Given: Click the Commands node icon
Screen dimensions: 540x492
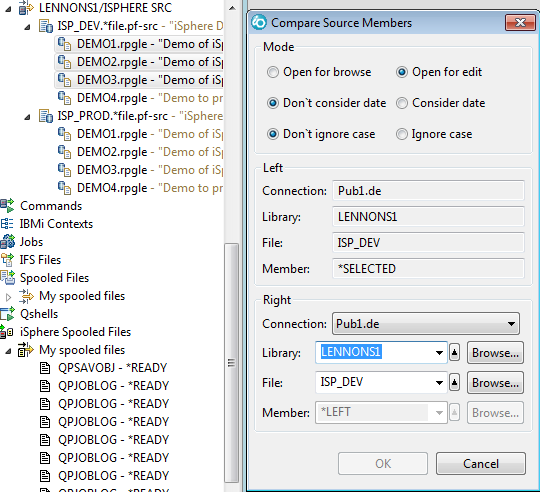Looking at the screenshot, I should coord(7,206).
